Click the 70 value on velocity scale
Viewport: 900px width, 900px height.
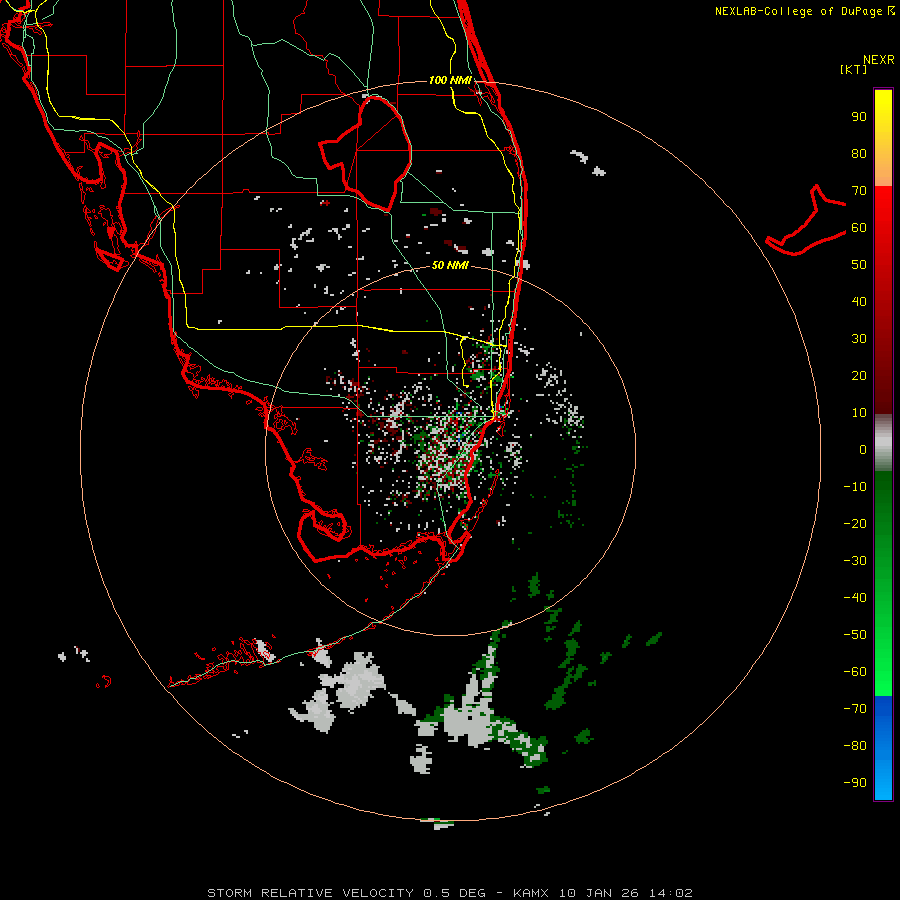[x=859, y=191]
